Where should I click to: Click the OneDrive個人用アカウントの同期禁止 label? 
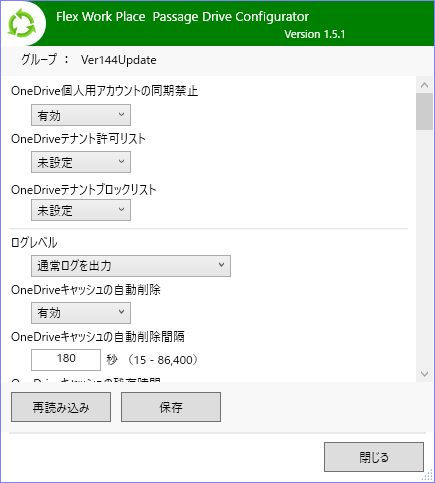(104, 91)
